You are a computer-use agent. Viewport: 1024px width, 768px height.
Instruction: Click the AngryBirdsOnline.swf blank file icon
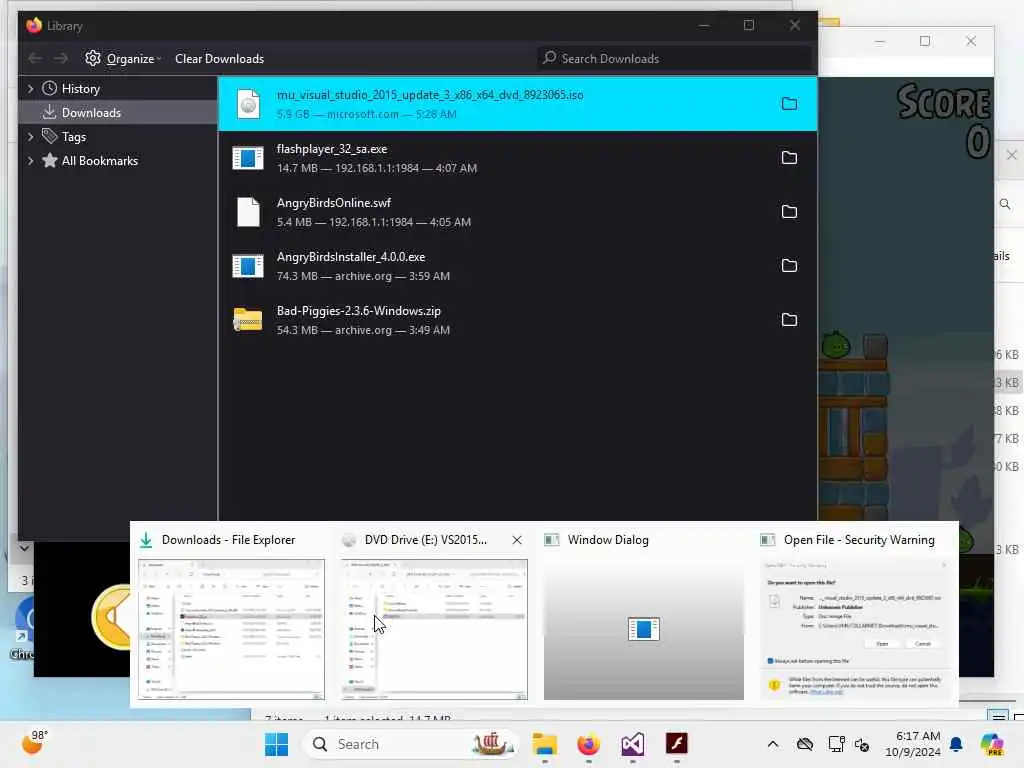point(248,212)
